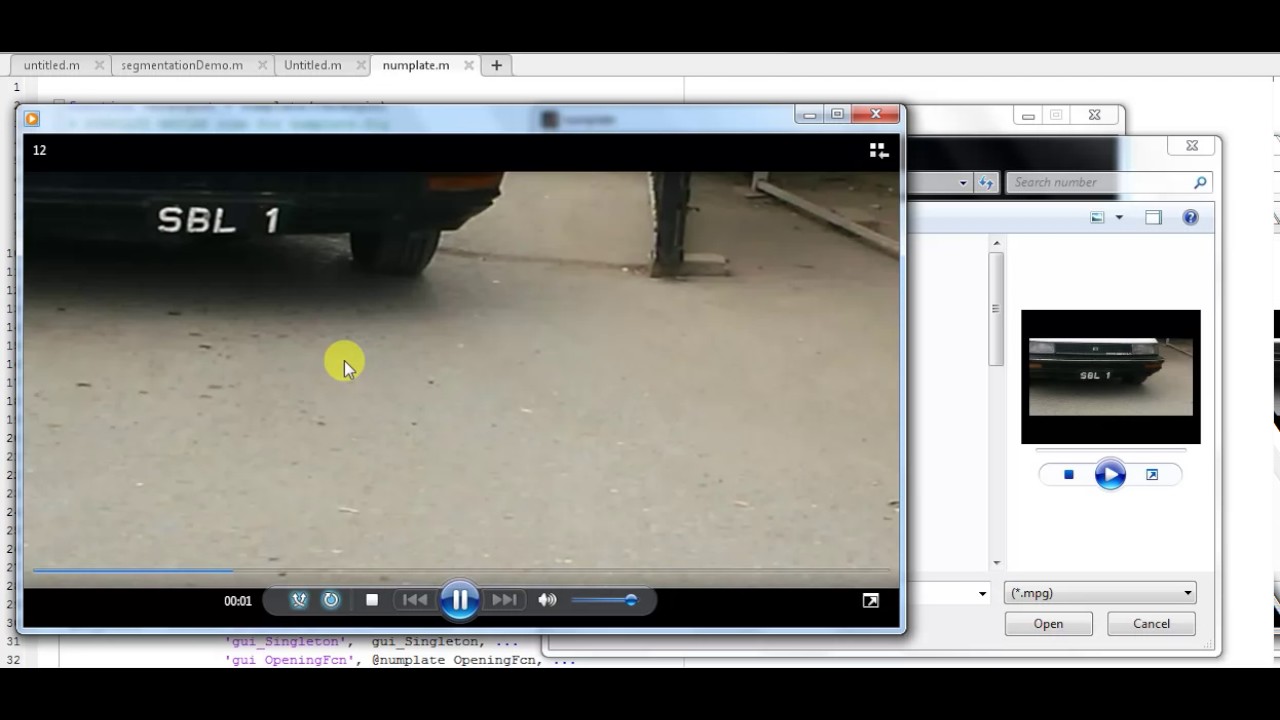Close the numplate.m tab
Screen dimensions: 1280x720
[x=469, y=65]
